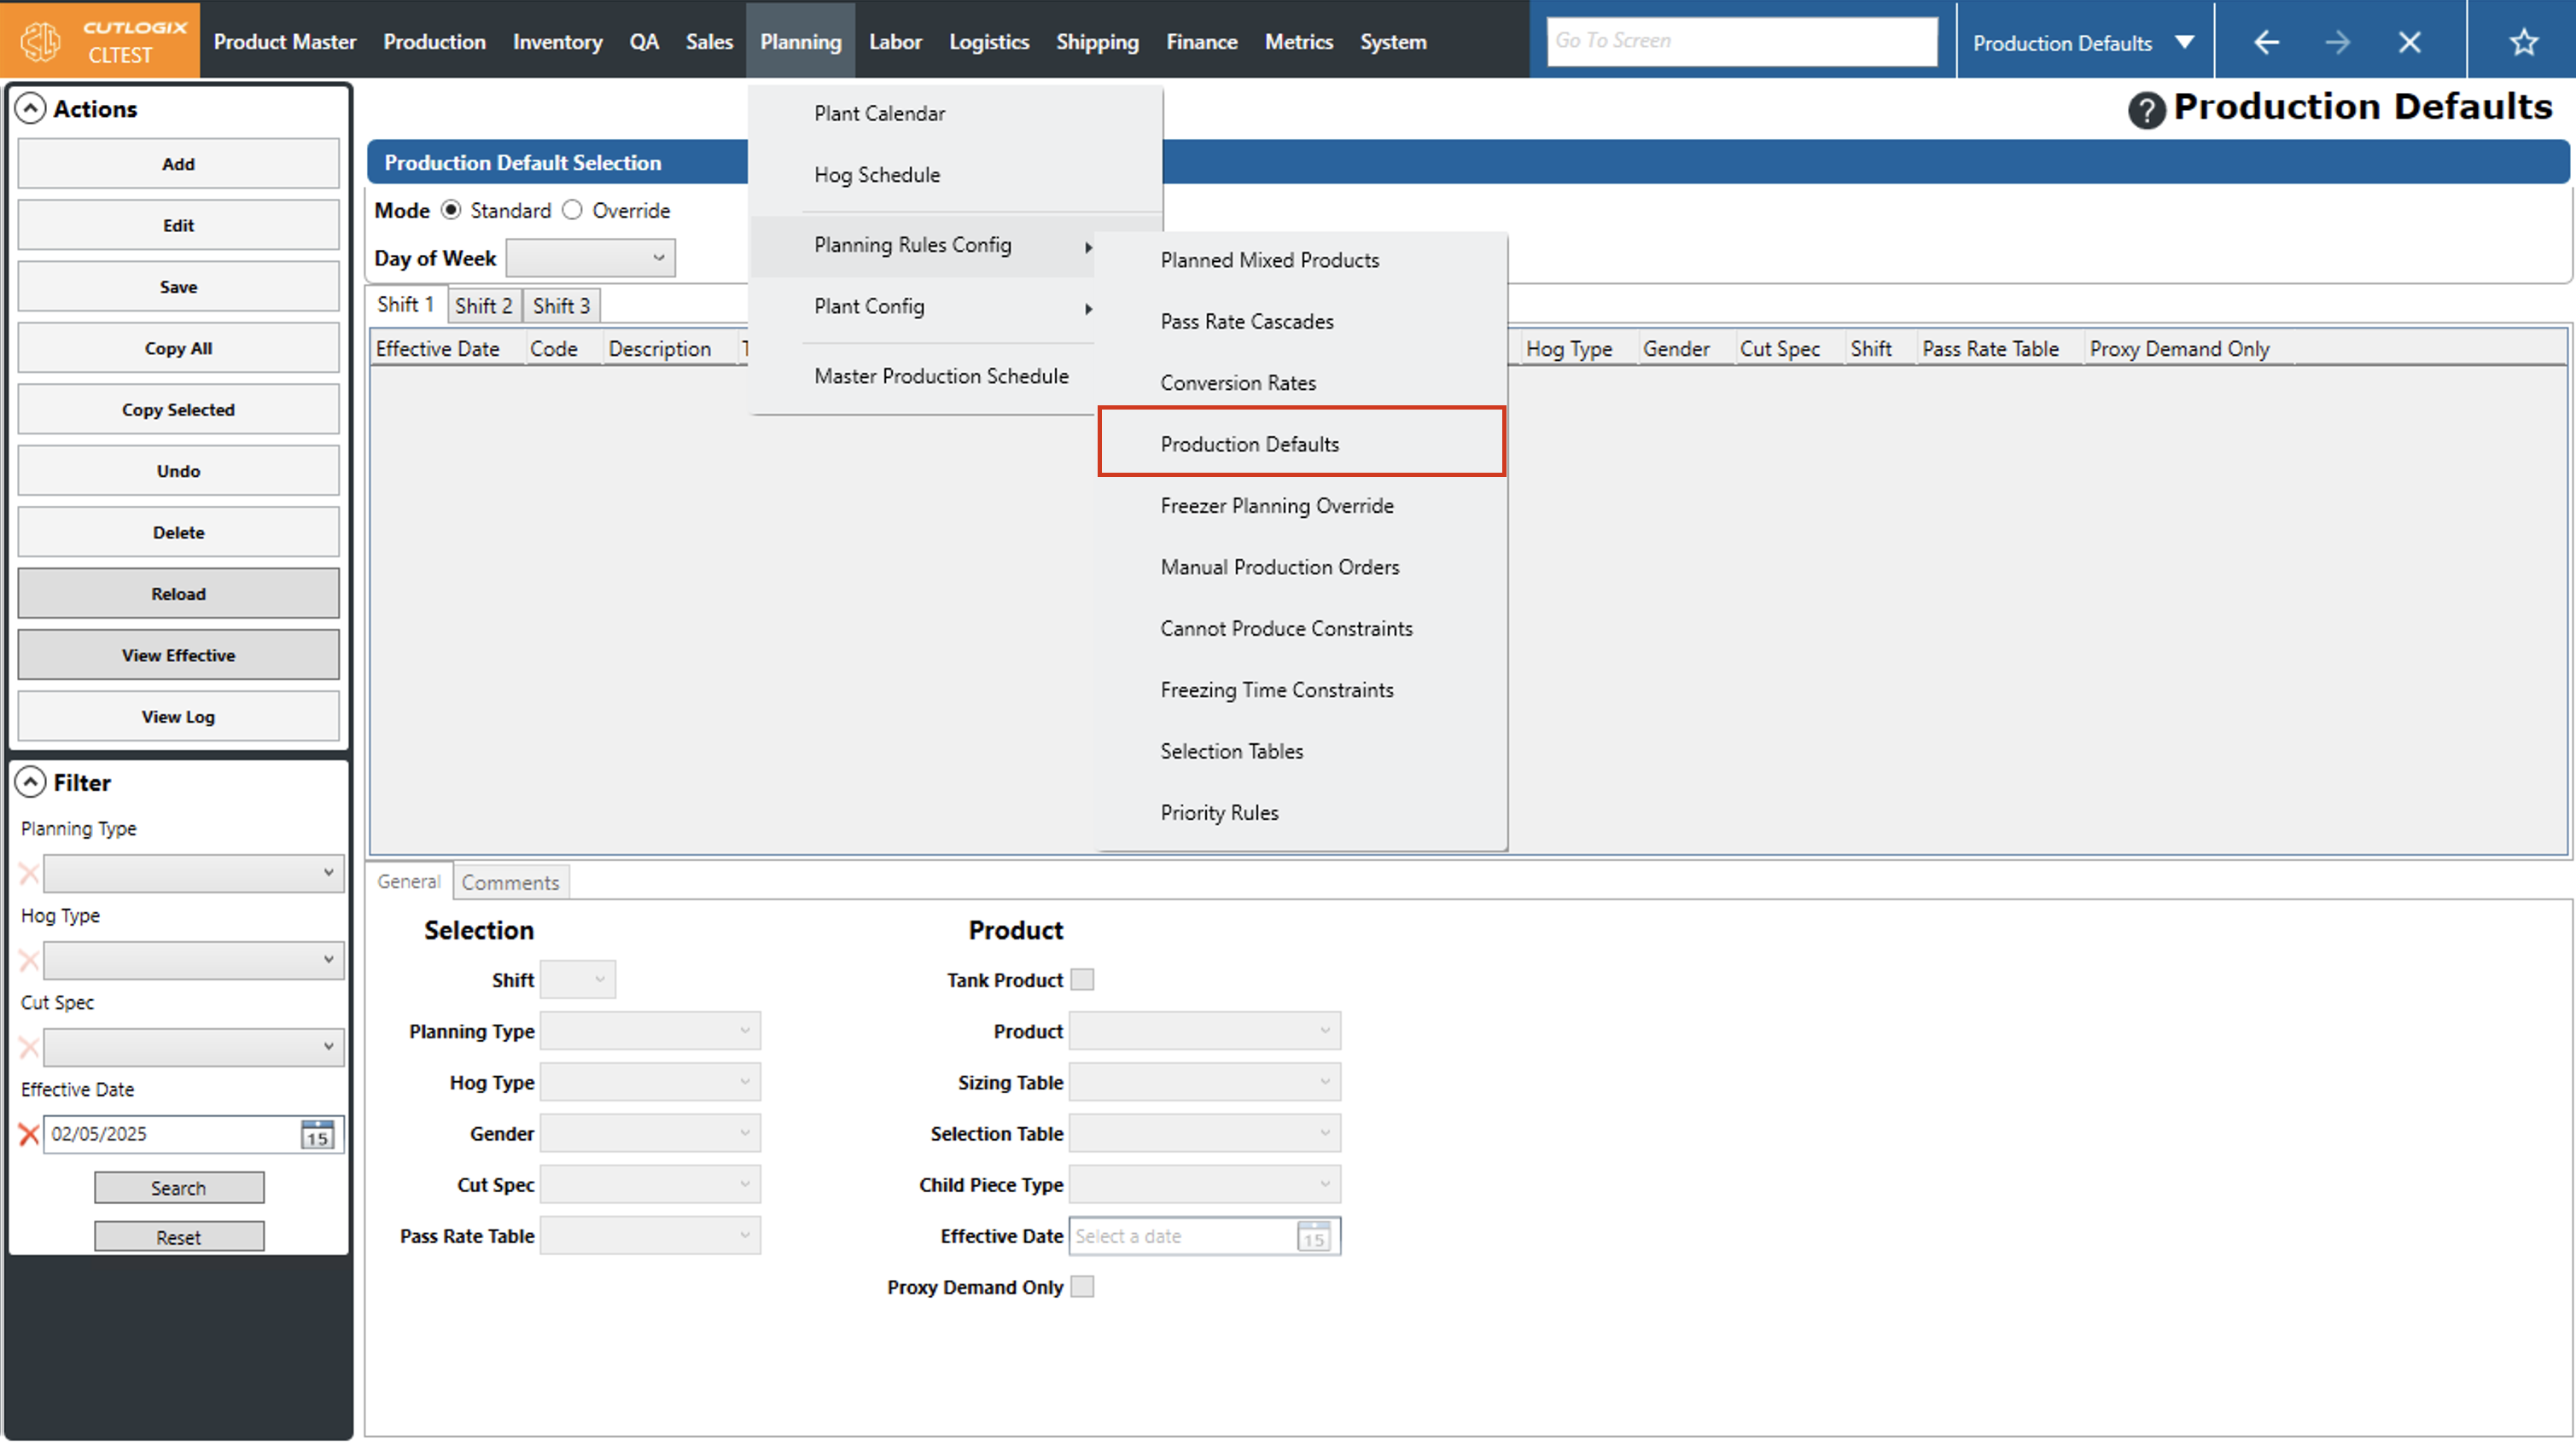Open the Day of Week dropdown

591,258
